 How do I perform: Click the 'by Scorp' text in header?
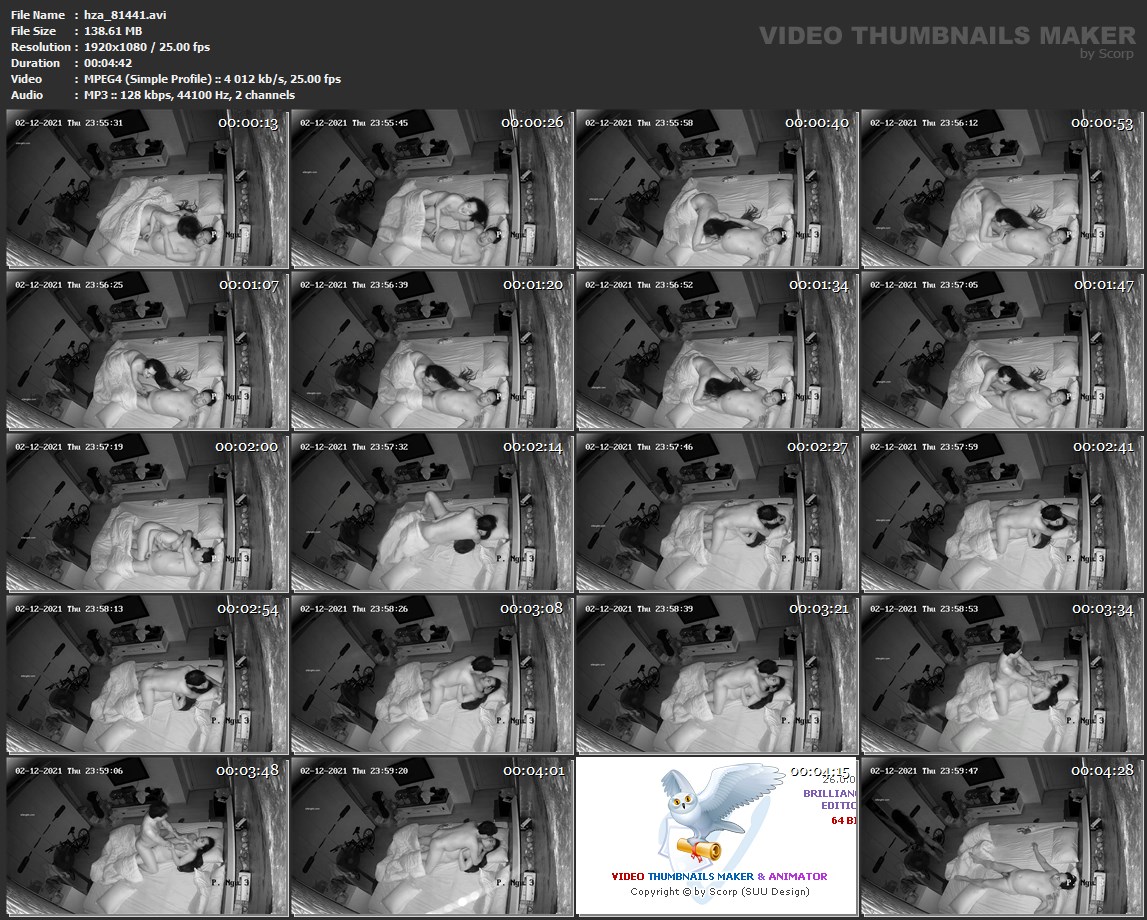point(1106,54)
